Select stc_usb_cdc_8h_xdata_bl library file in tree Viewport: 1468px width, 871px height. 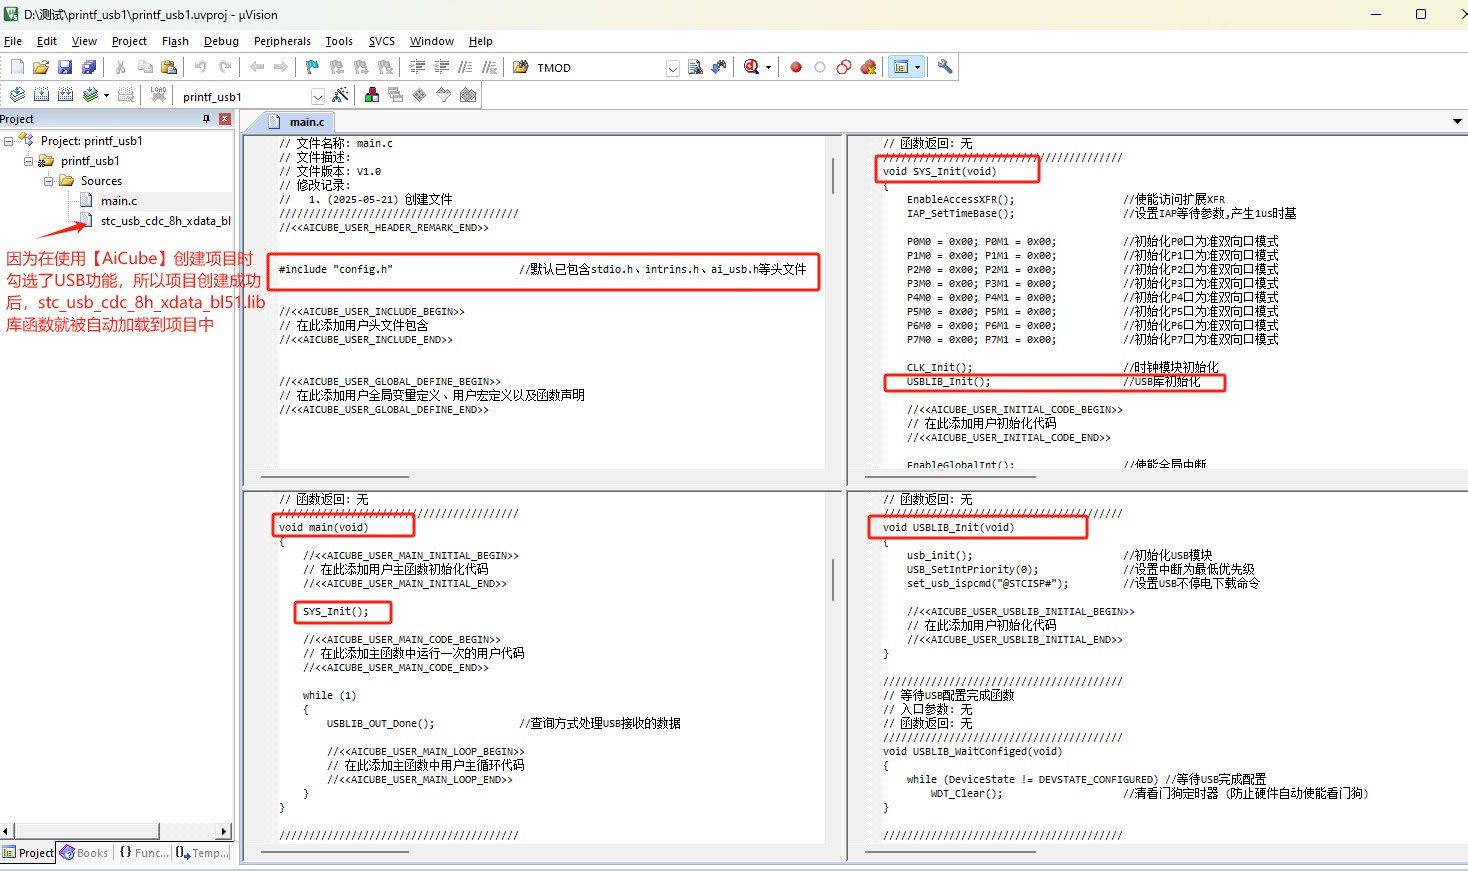tap(165, 221)
